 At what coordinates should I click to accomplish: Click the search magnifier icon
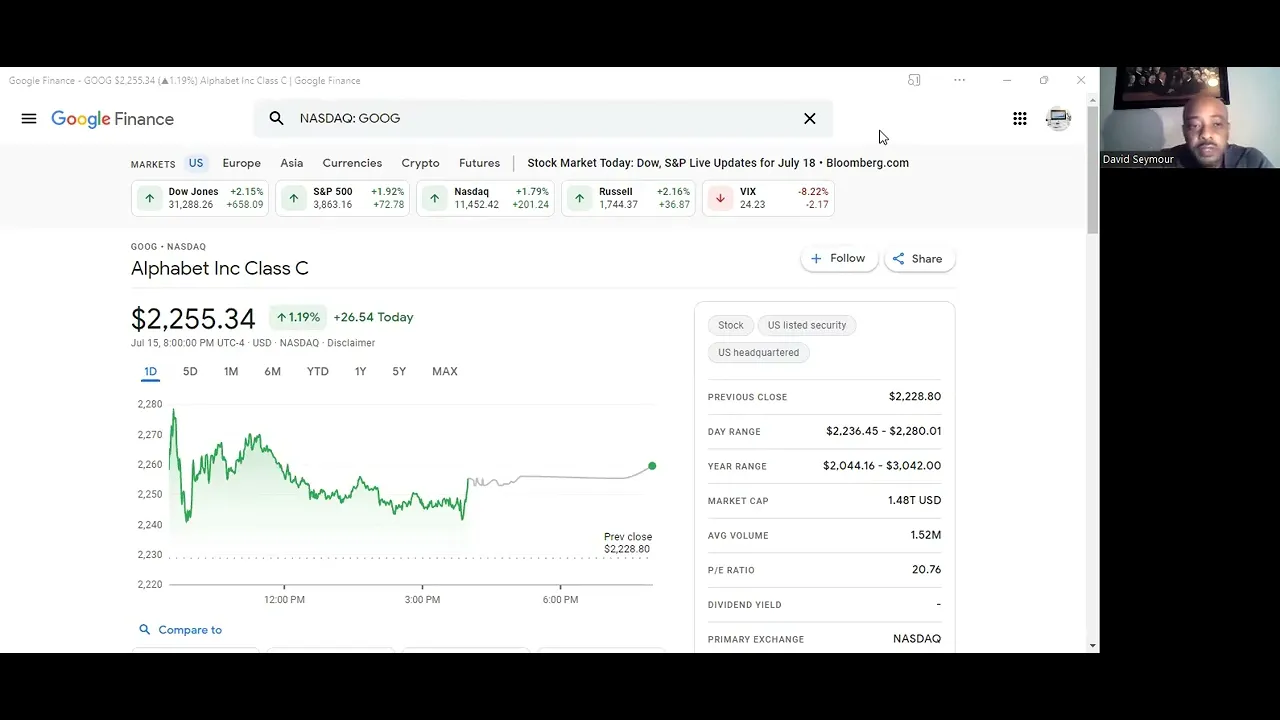click(x=277, y=118)
